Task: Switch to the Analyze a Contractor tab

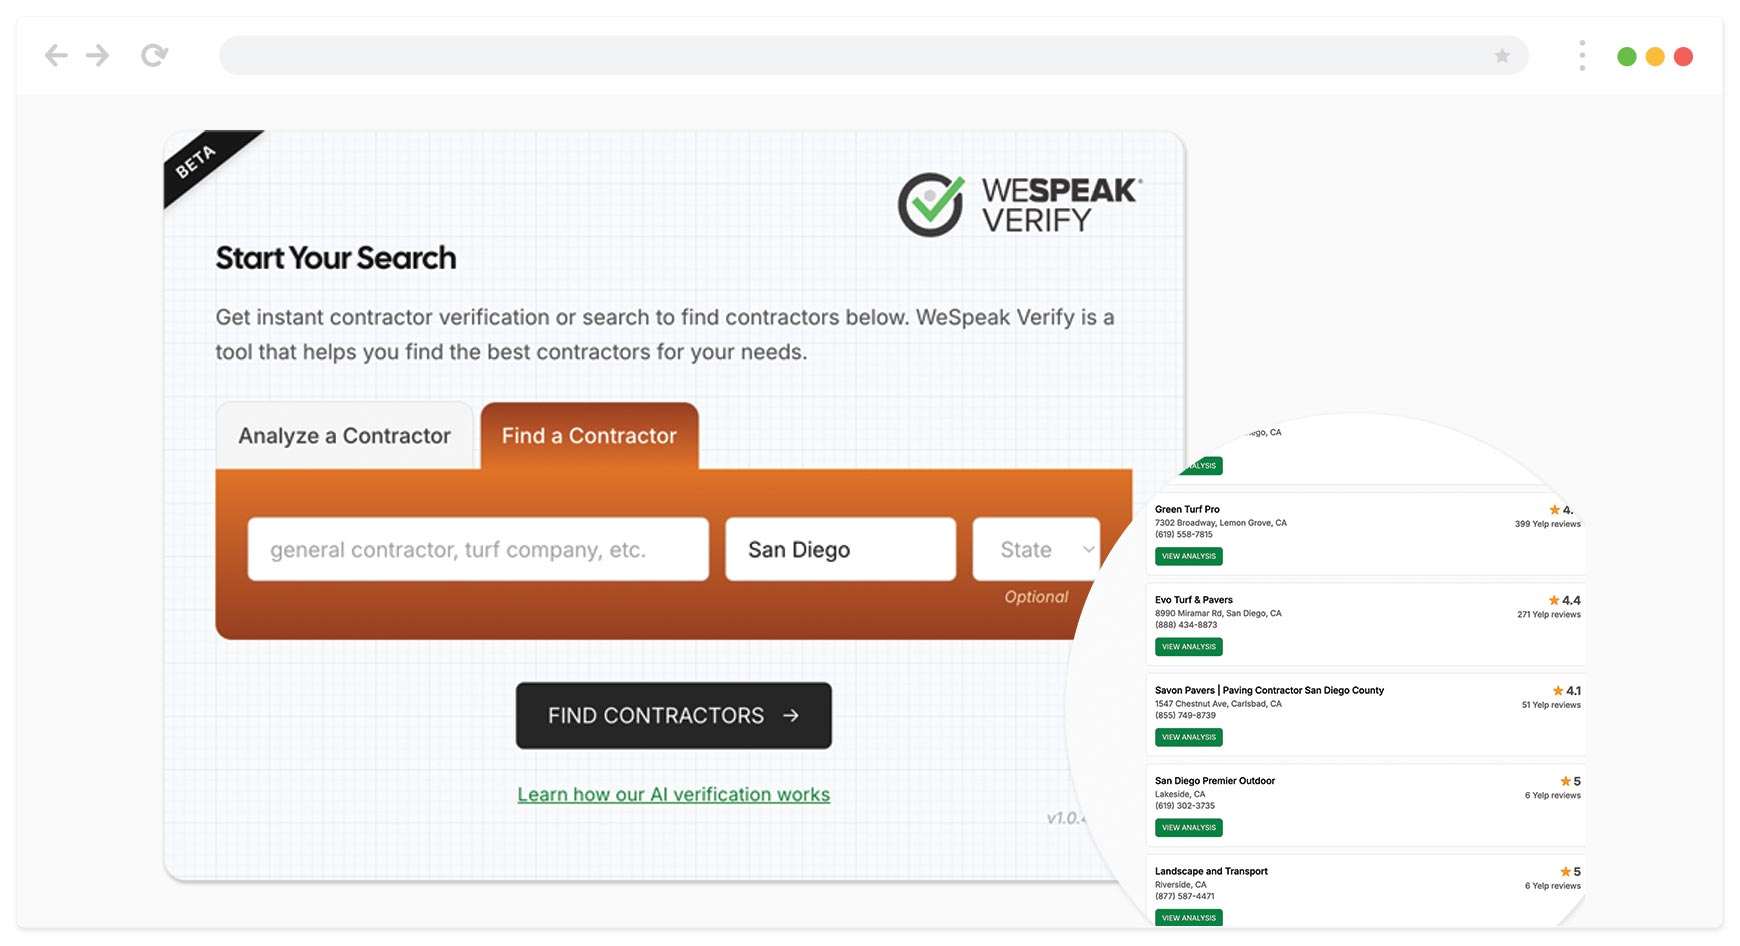Action: point(344,435)
